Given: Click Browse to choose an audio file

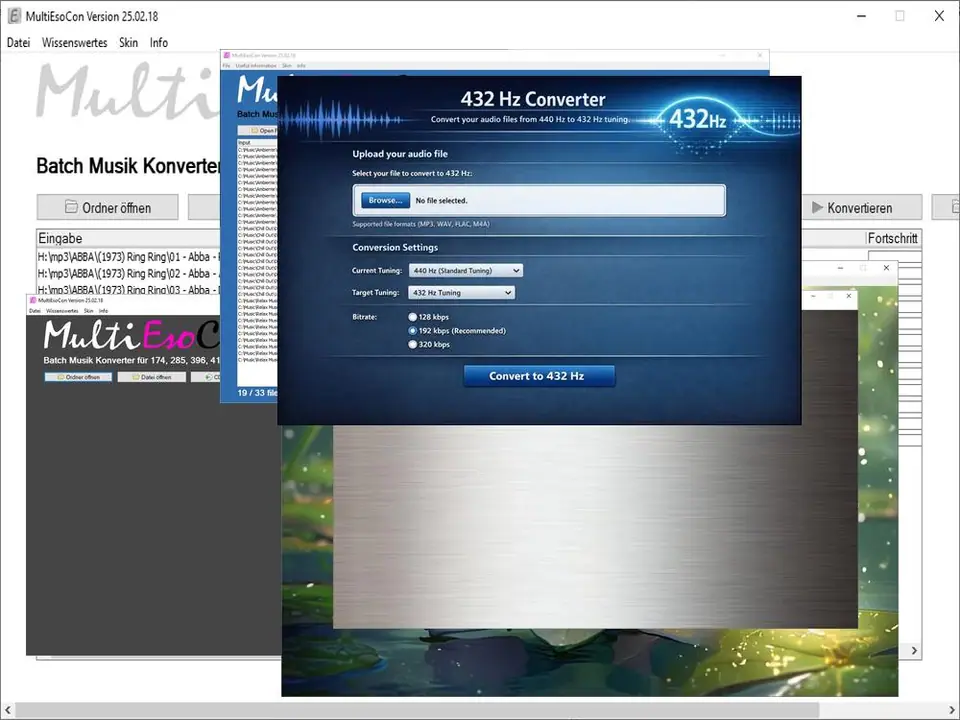Looking at the screenshot, I should pos(384,200).
